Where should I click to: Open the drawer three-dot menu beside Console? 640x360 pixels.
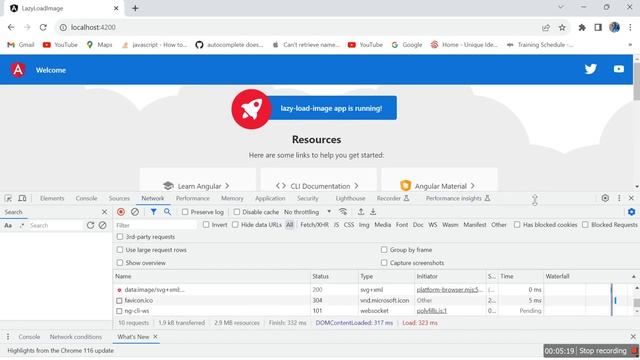tap(8, 337)
